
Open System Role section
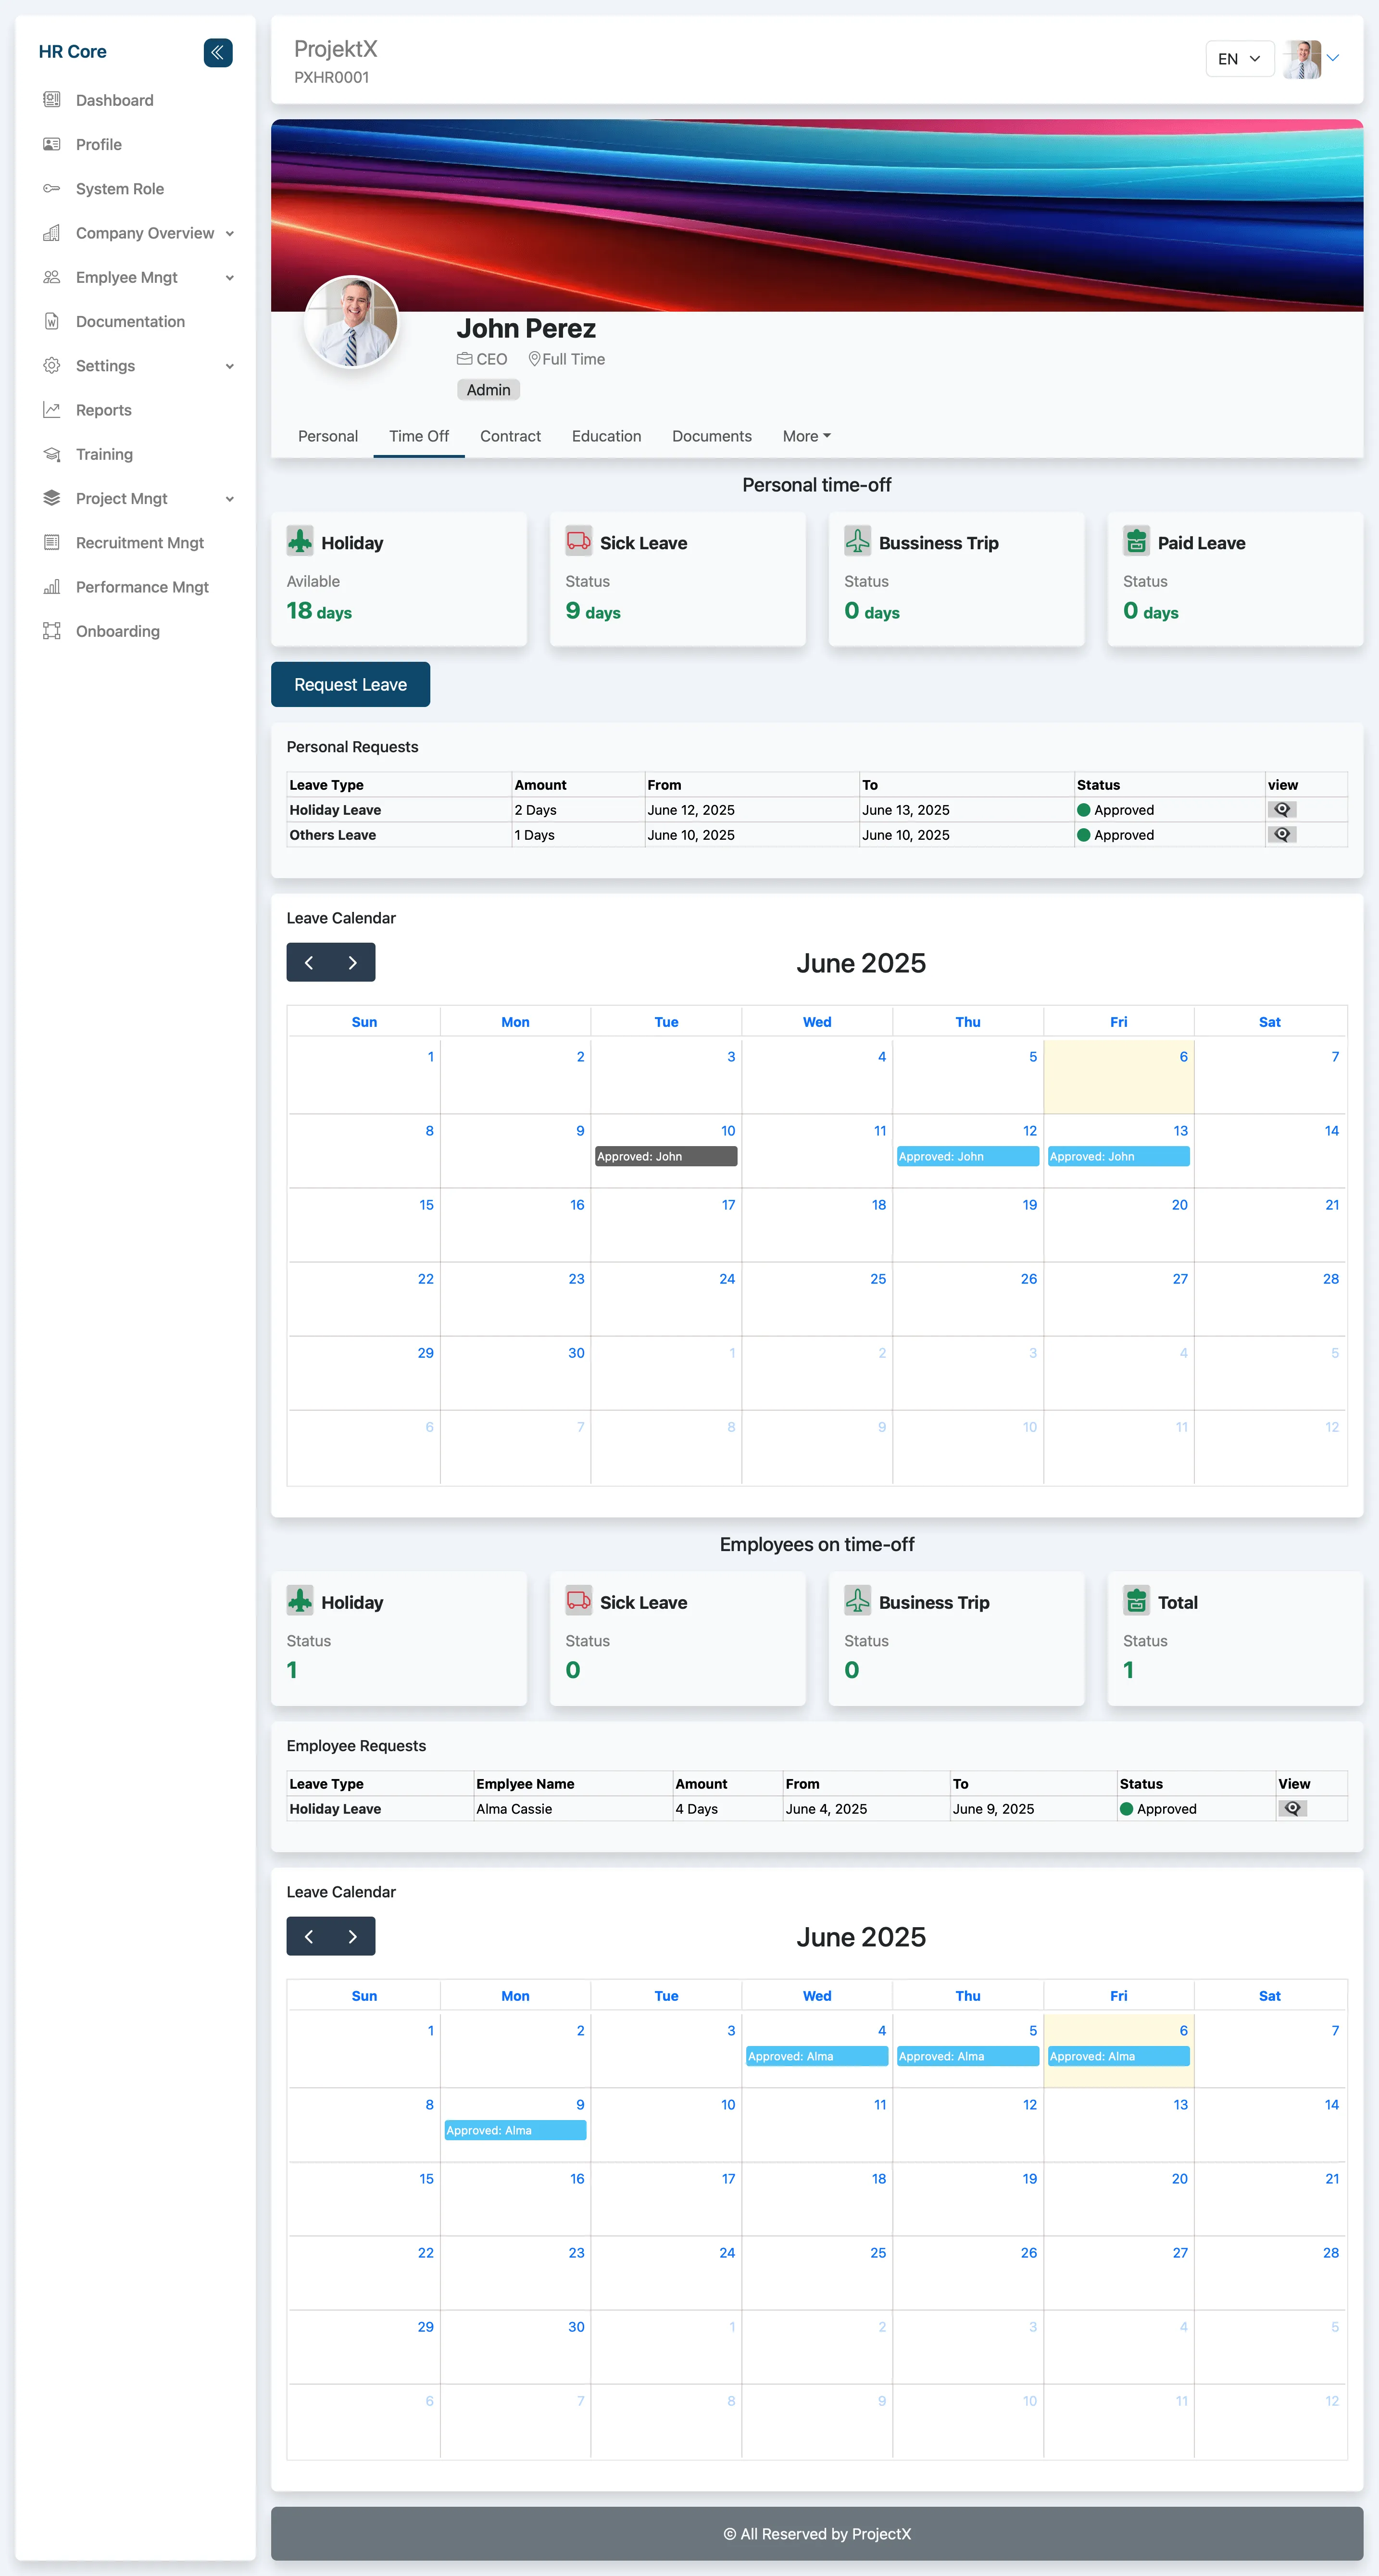coord(119,188)
